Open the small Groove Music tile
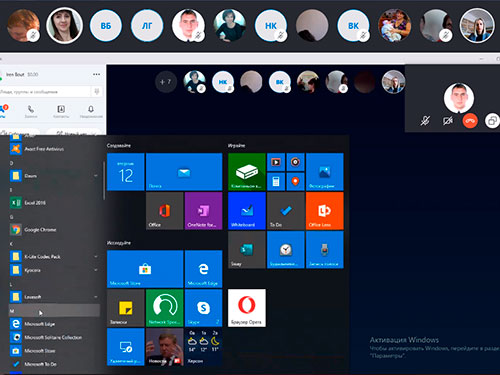The image size is (500, 375). [x=295, y=162]
